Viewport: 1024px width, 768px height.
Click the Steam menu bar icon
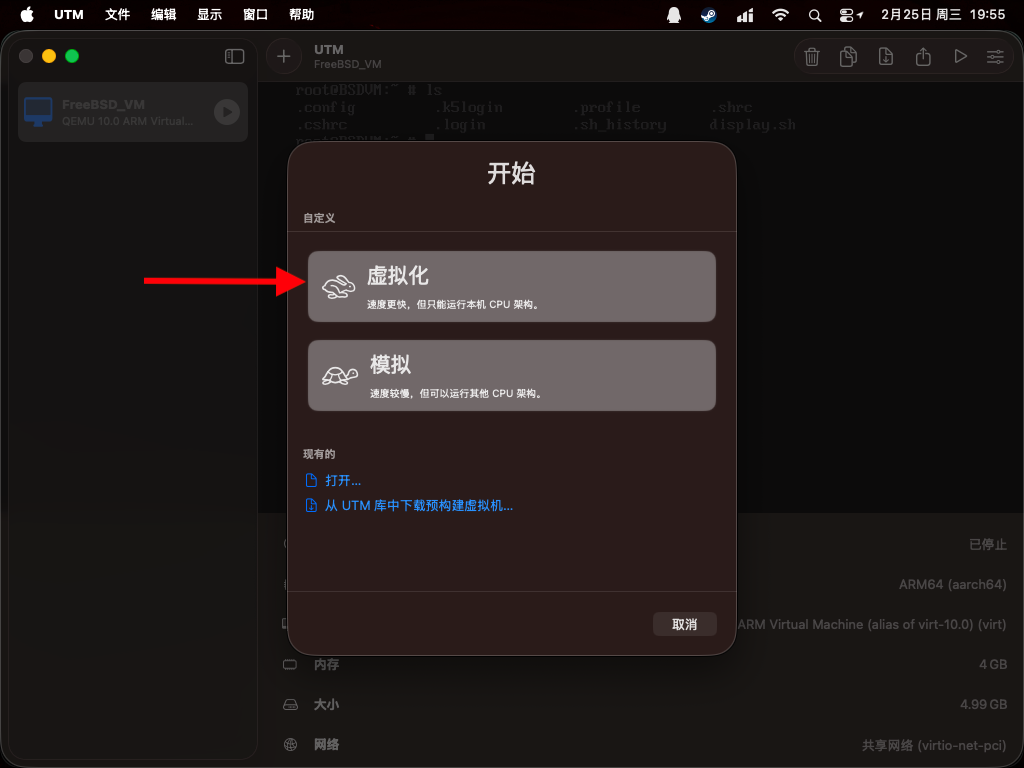pyautogui.click(x=709, y=15)
